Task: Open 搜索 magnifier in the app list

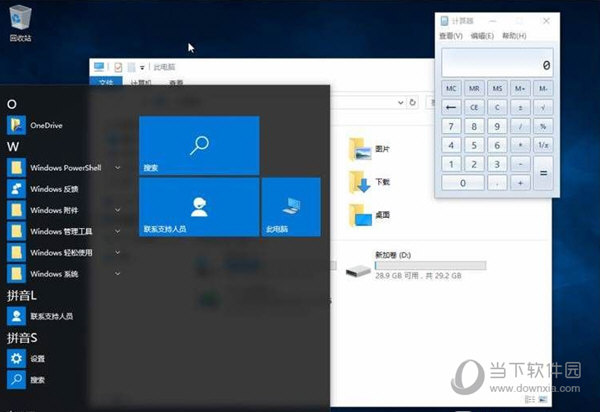Action: tap(16, 379)
